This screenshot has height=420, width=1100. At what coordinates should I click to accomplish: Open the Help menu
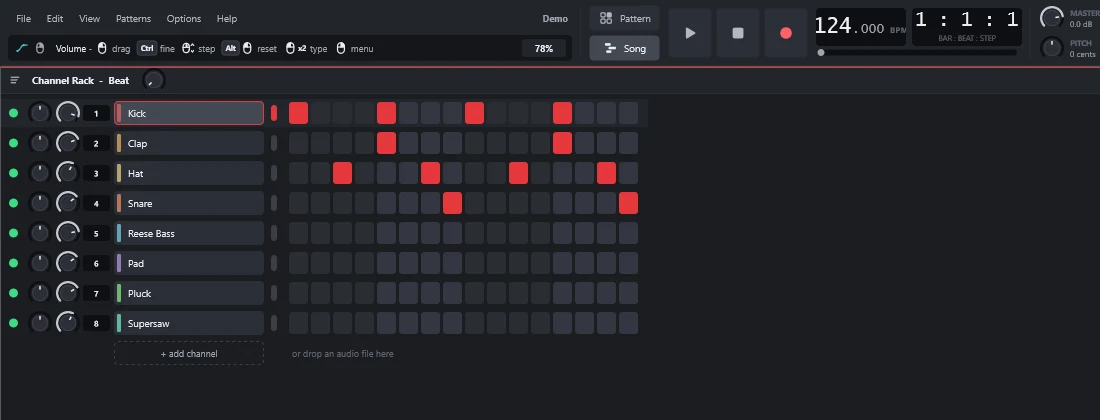tap(227, 19)
